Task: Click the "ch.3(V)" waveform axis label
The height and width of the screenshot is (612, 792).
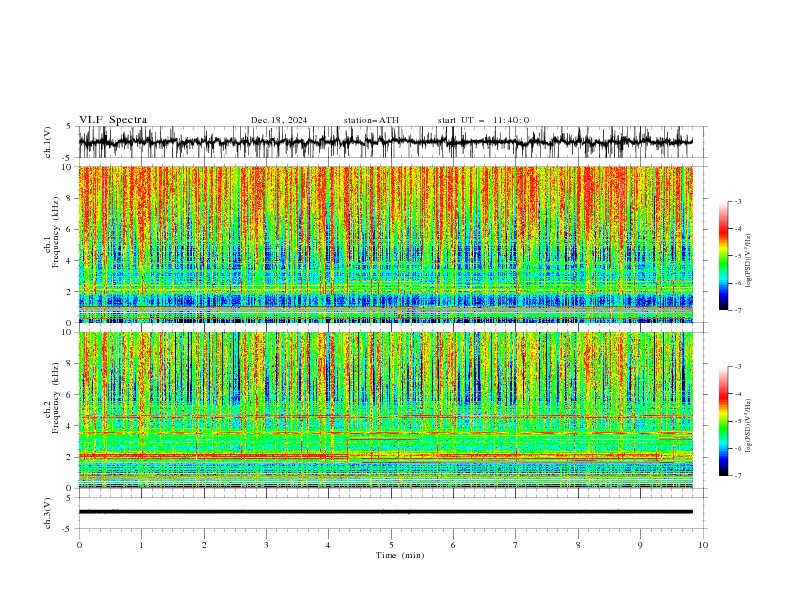Action: click(48, 513)
